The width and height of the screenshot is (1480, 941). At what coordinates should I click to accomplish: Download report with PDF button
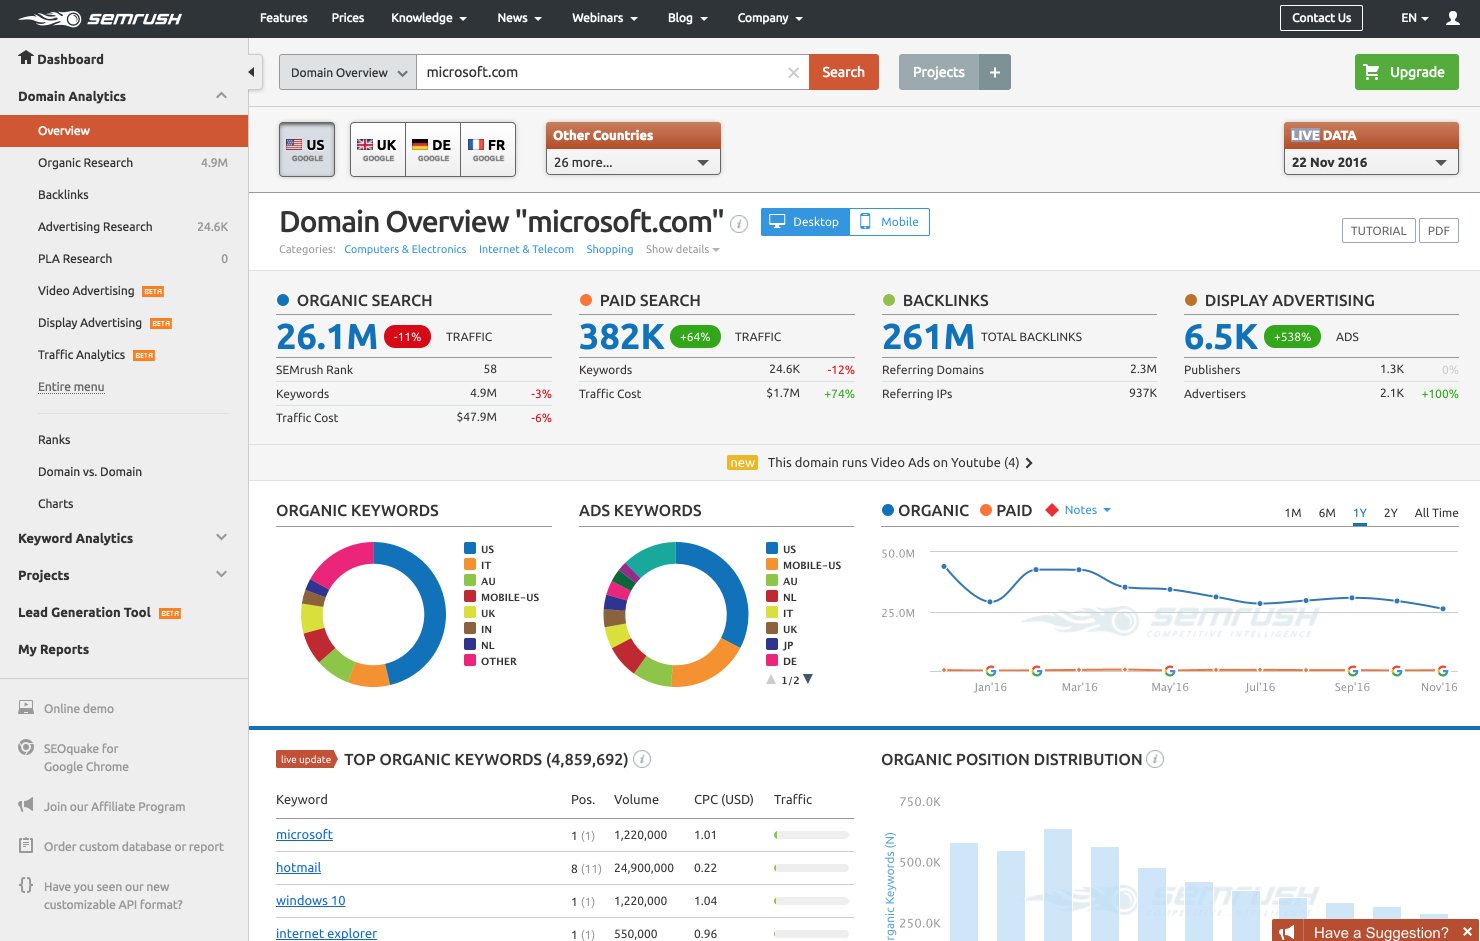click(x=1439, y=231)
